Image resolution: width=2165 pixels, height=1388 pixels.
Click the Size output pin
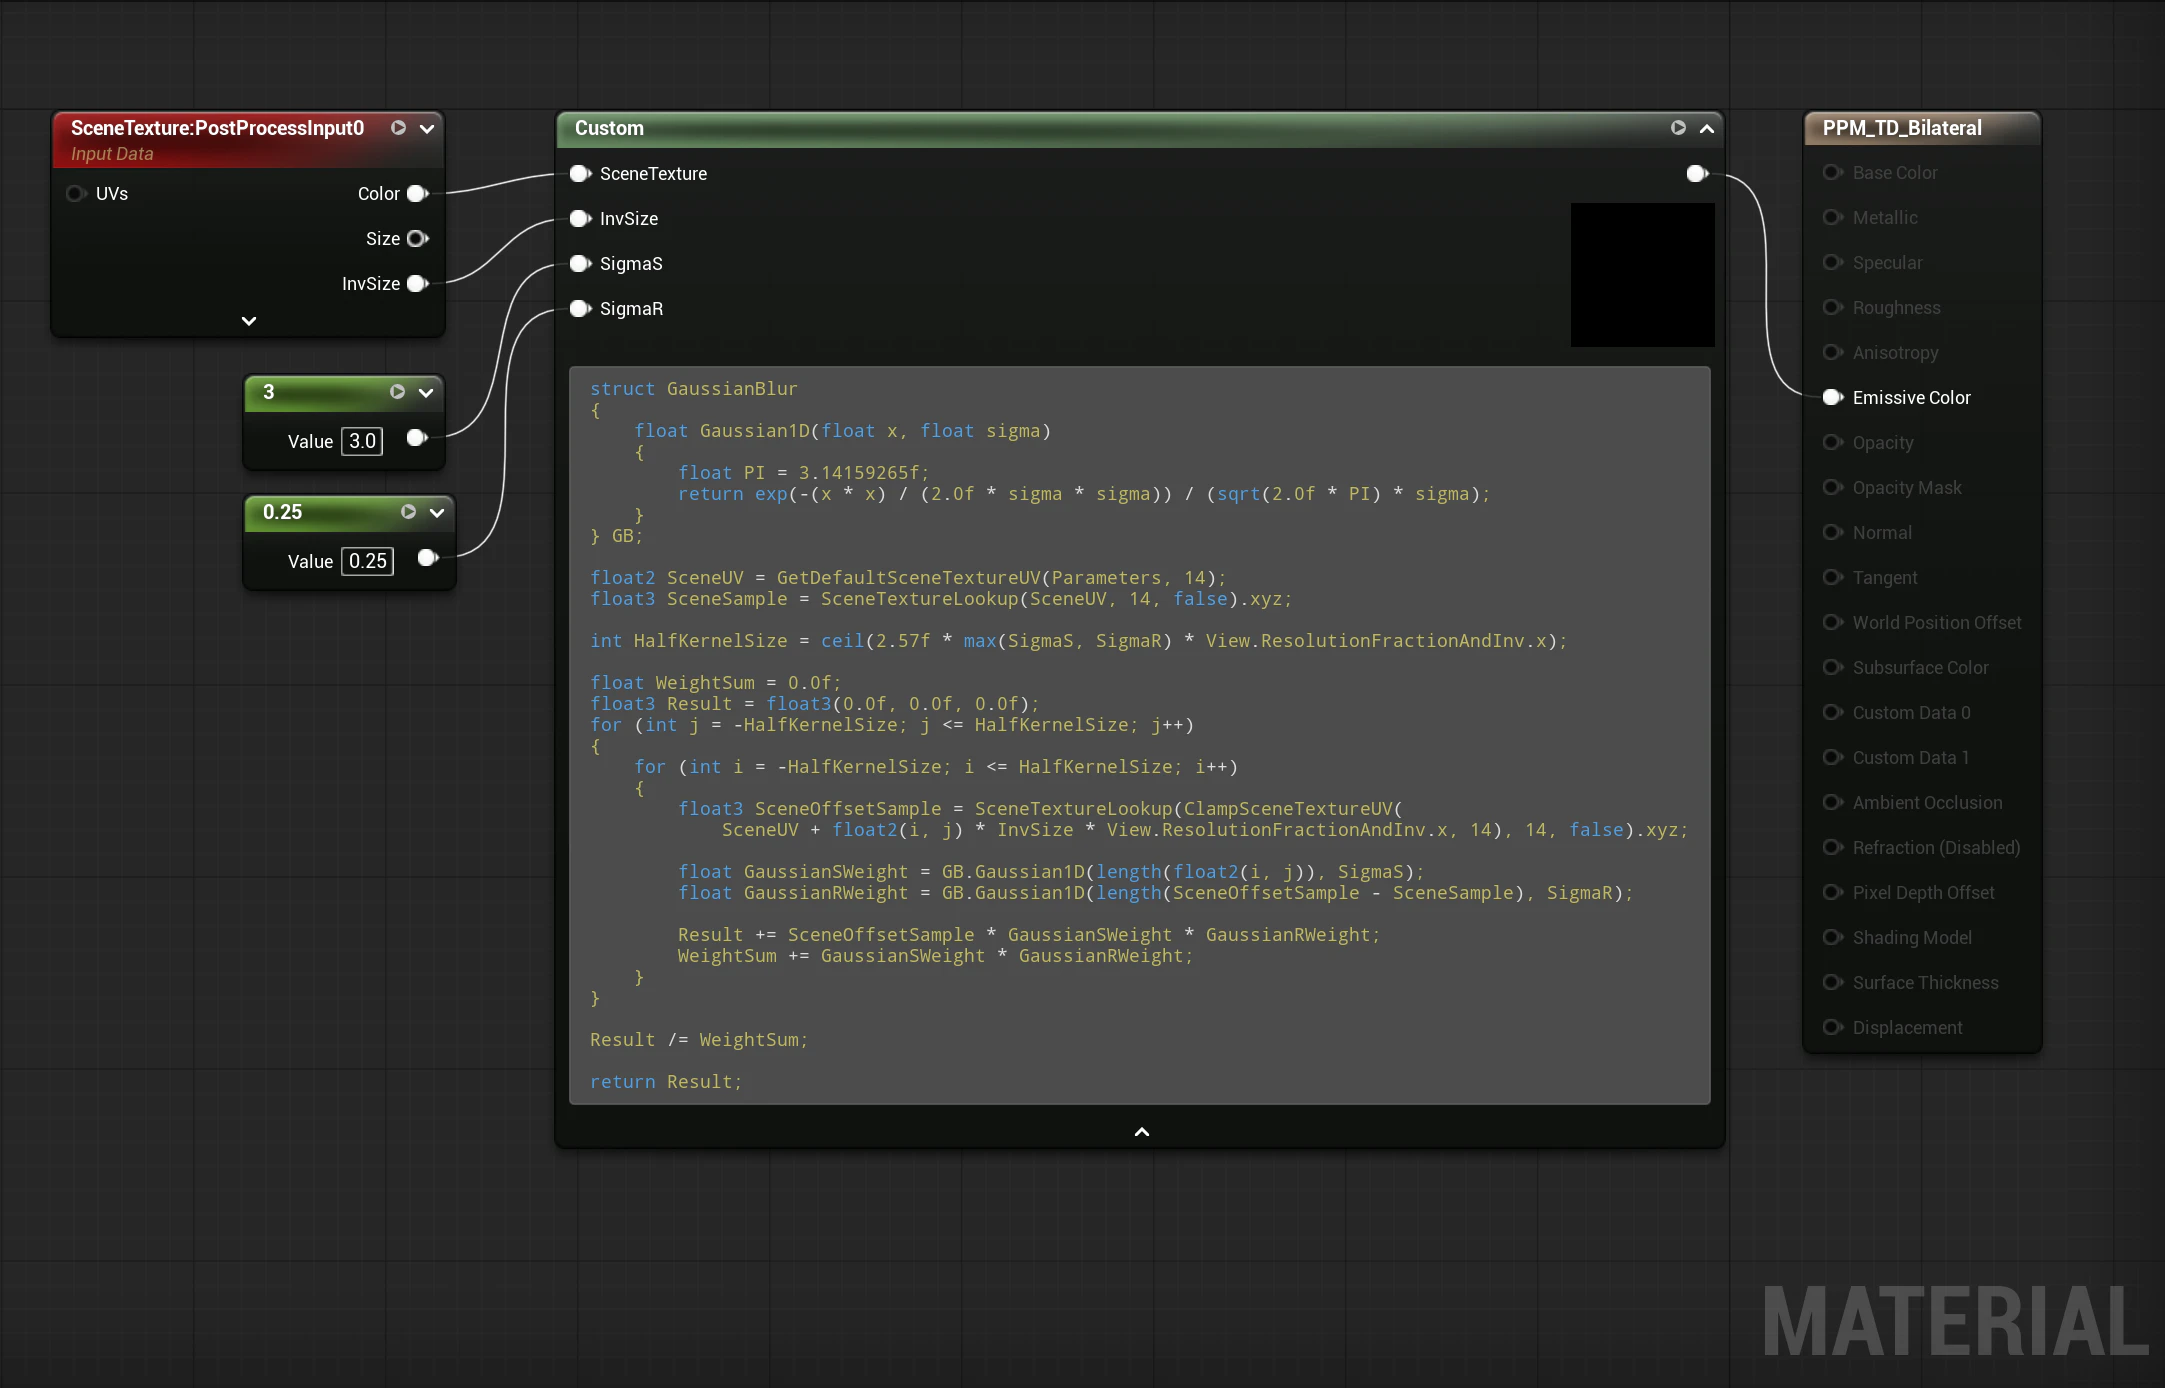pyautogui.click(x=417, y=239)
